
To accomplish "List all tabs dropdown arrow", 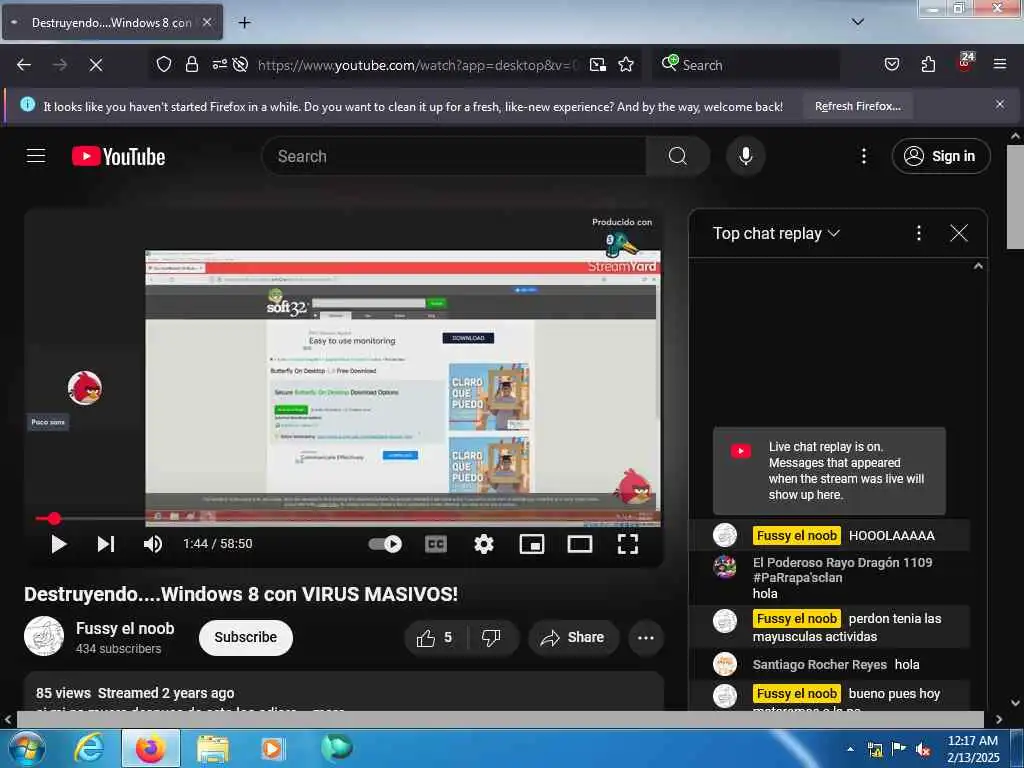I will [x=858, y=22].
